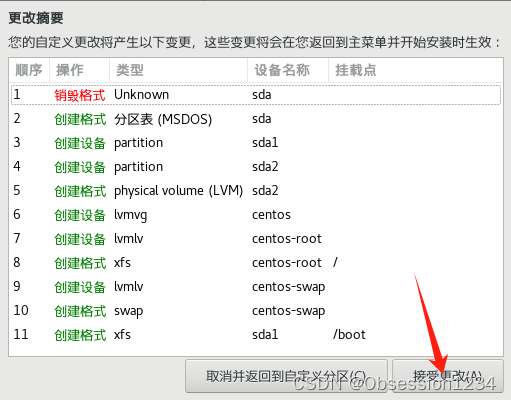Select row 10 创建格式 swap
Screen dimensions: 511x400
[x=256, y=311]
